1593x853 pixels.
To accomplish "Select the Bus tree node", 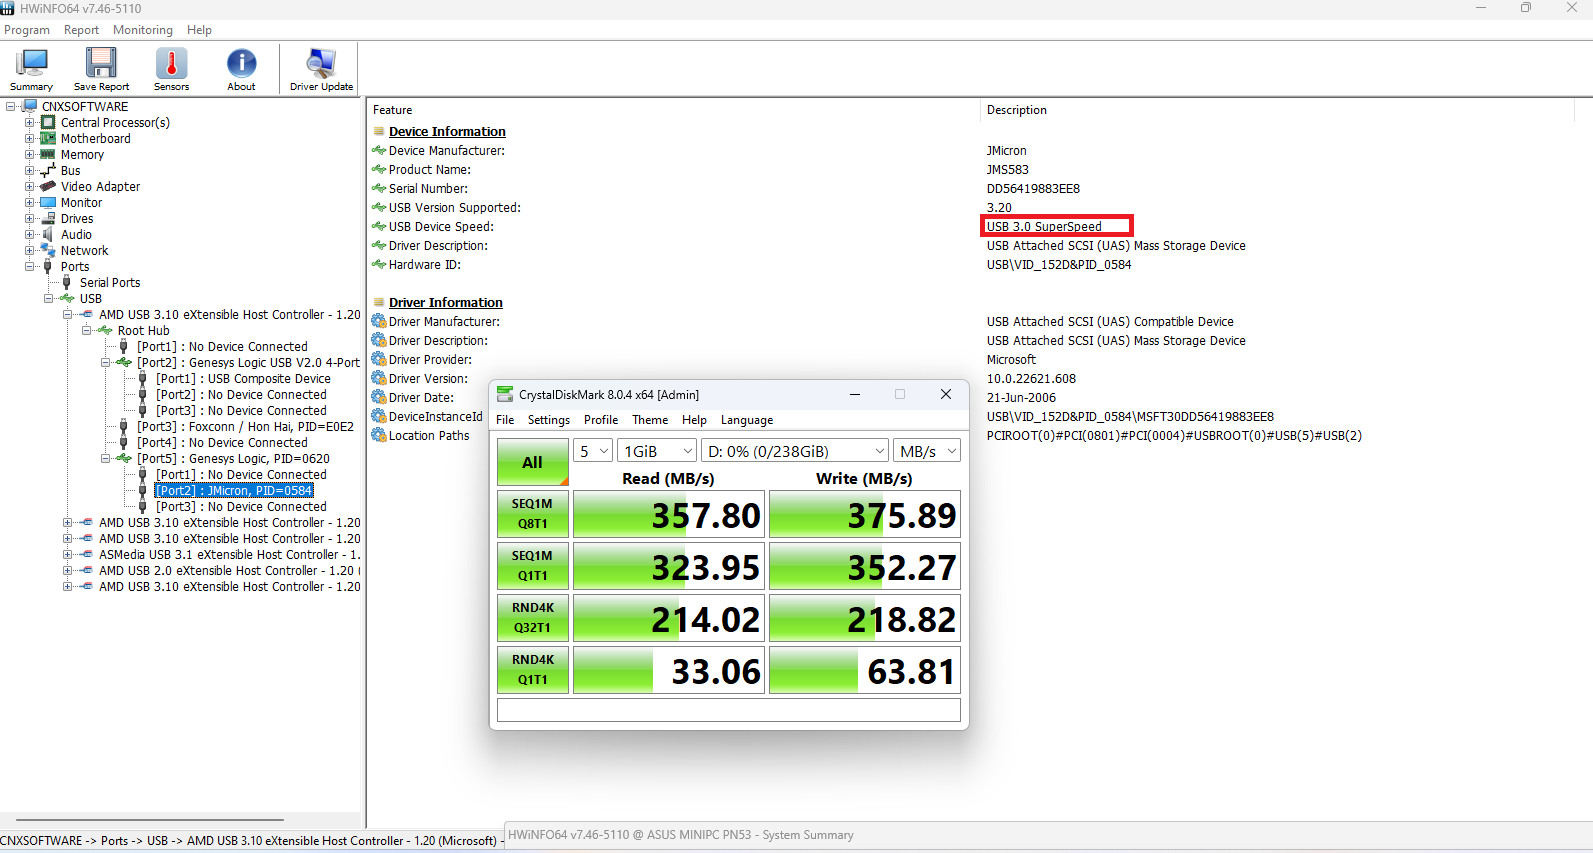I will pyautogui.click(x=70, y=170).
